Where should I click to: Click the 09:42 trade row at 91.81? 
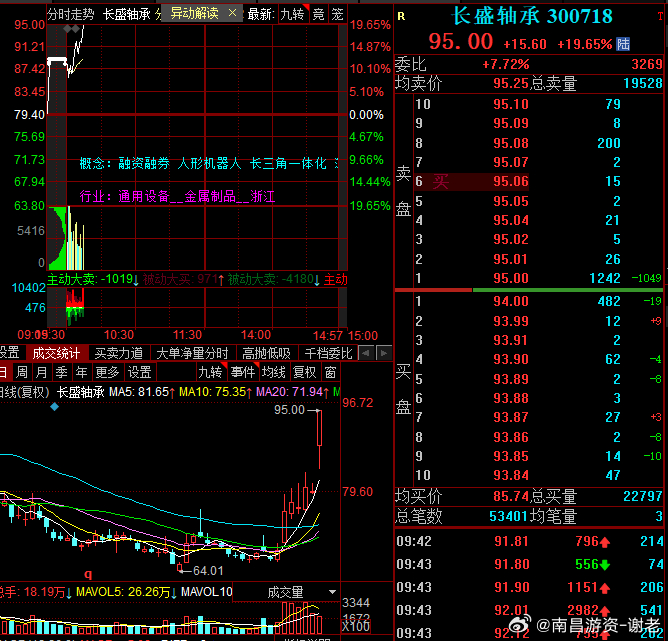click(530, 541)
